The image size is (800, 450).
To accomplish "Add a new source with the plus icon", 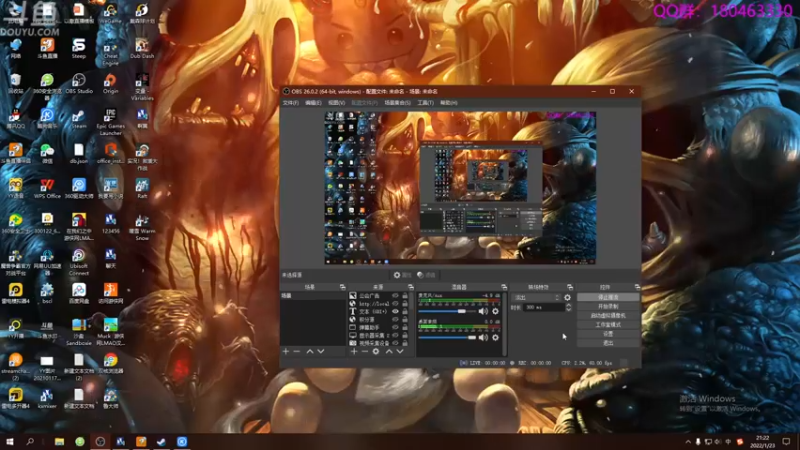I will pyautogui.click(x=354, y=351).
